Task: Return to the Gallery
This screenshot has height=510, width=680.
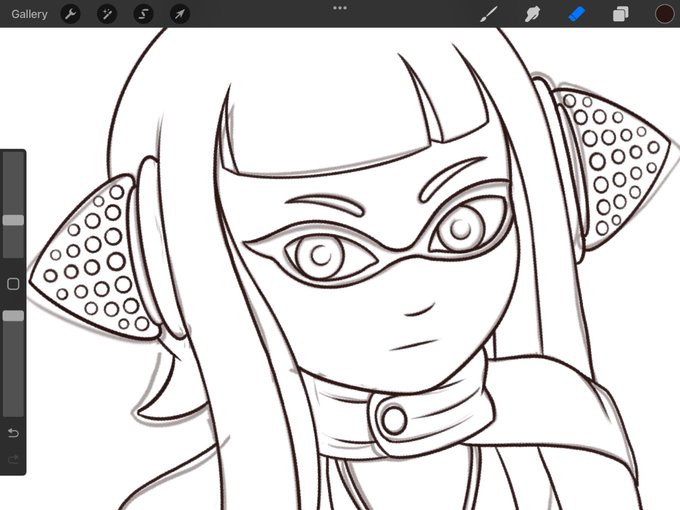Action: pos(29,14)
